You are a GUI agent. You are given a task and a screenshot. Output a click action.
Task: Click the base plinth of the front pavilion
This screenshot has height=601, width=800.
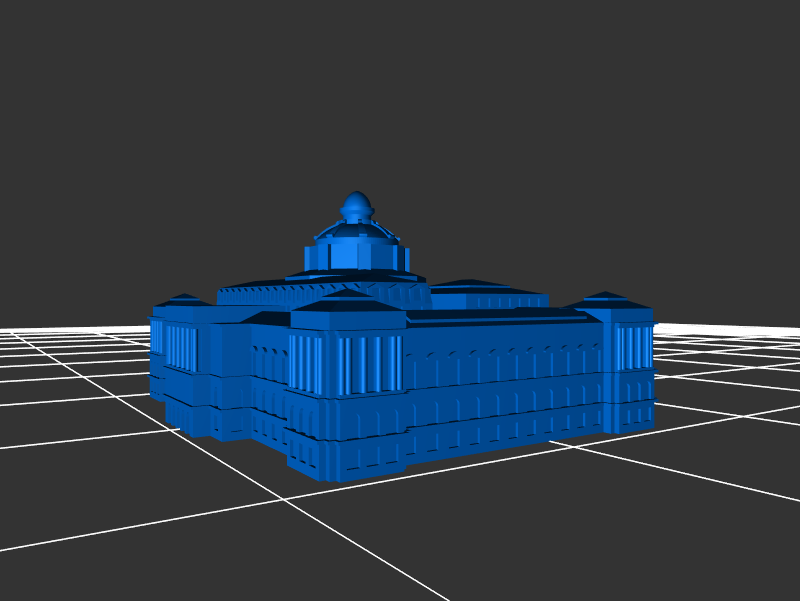pyautogui.click(x=345, y=460)
